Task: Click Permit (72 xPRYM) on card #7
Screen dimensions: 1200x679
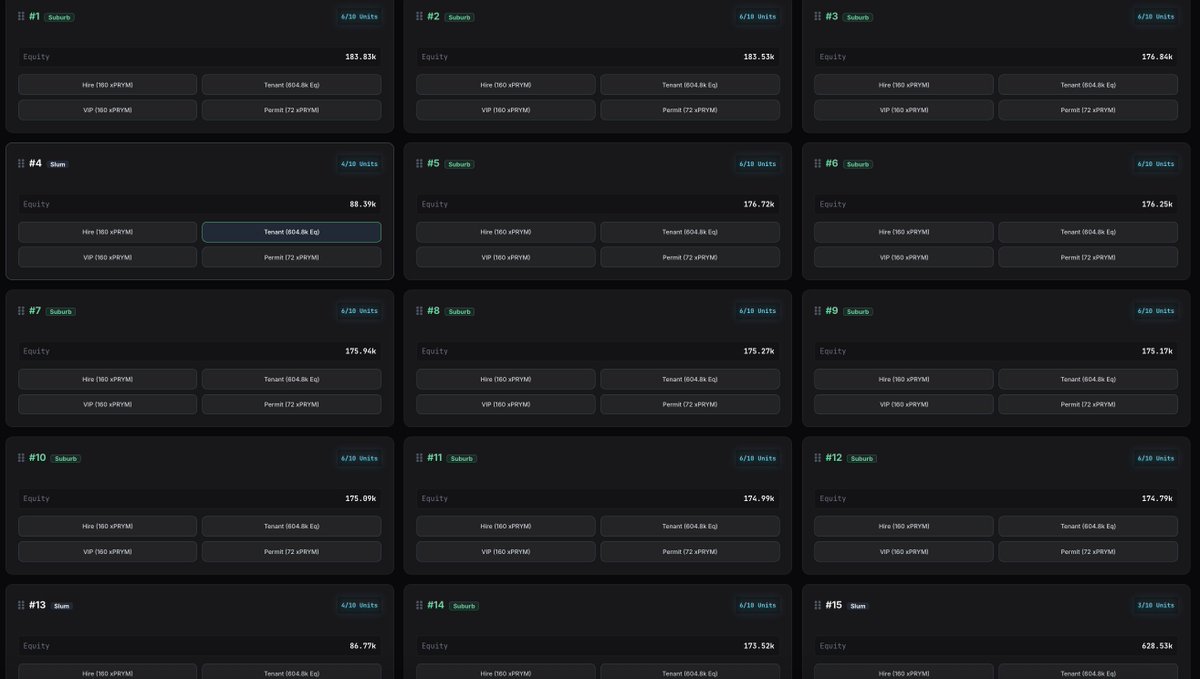Action: [x=292, y=404]
